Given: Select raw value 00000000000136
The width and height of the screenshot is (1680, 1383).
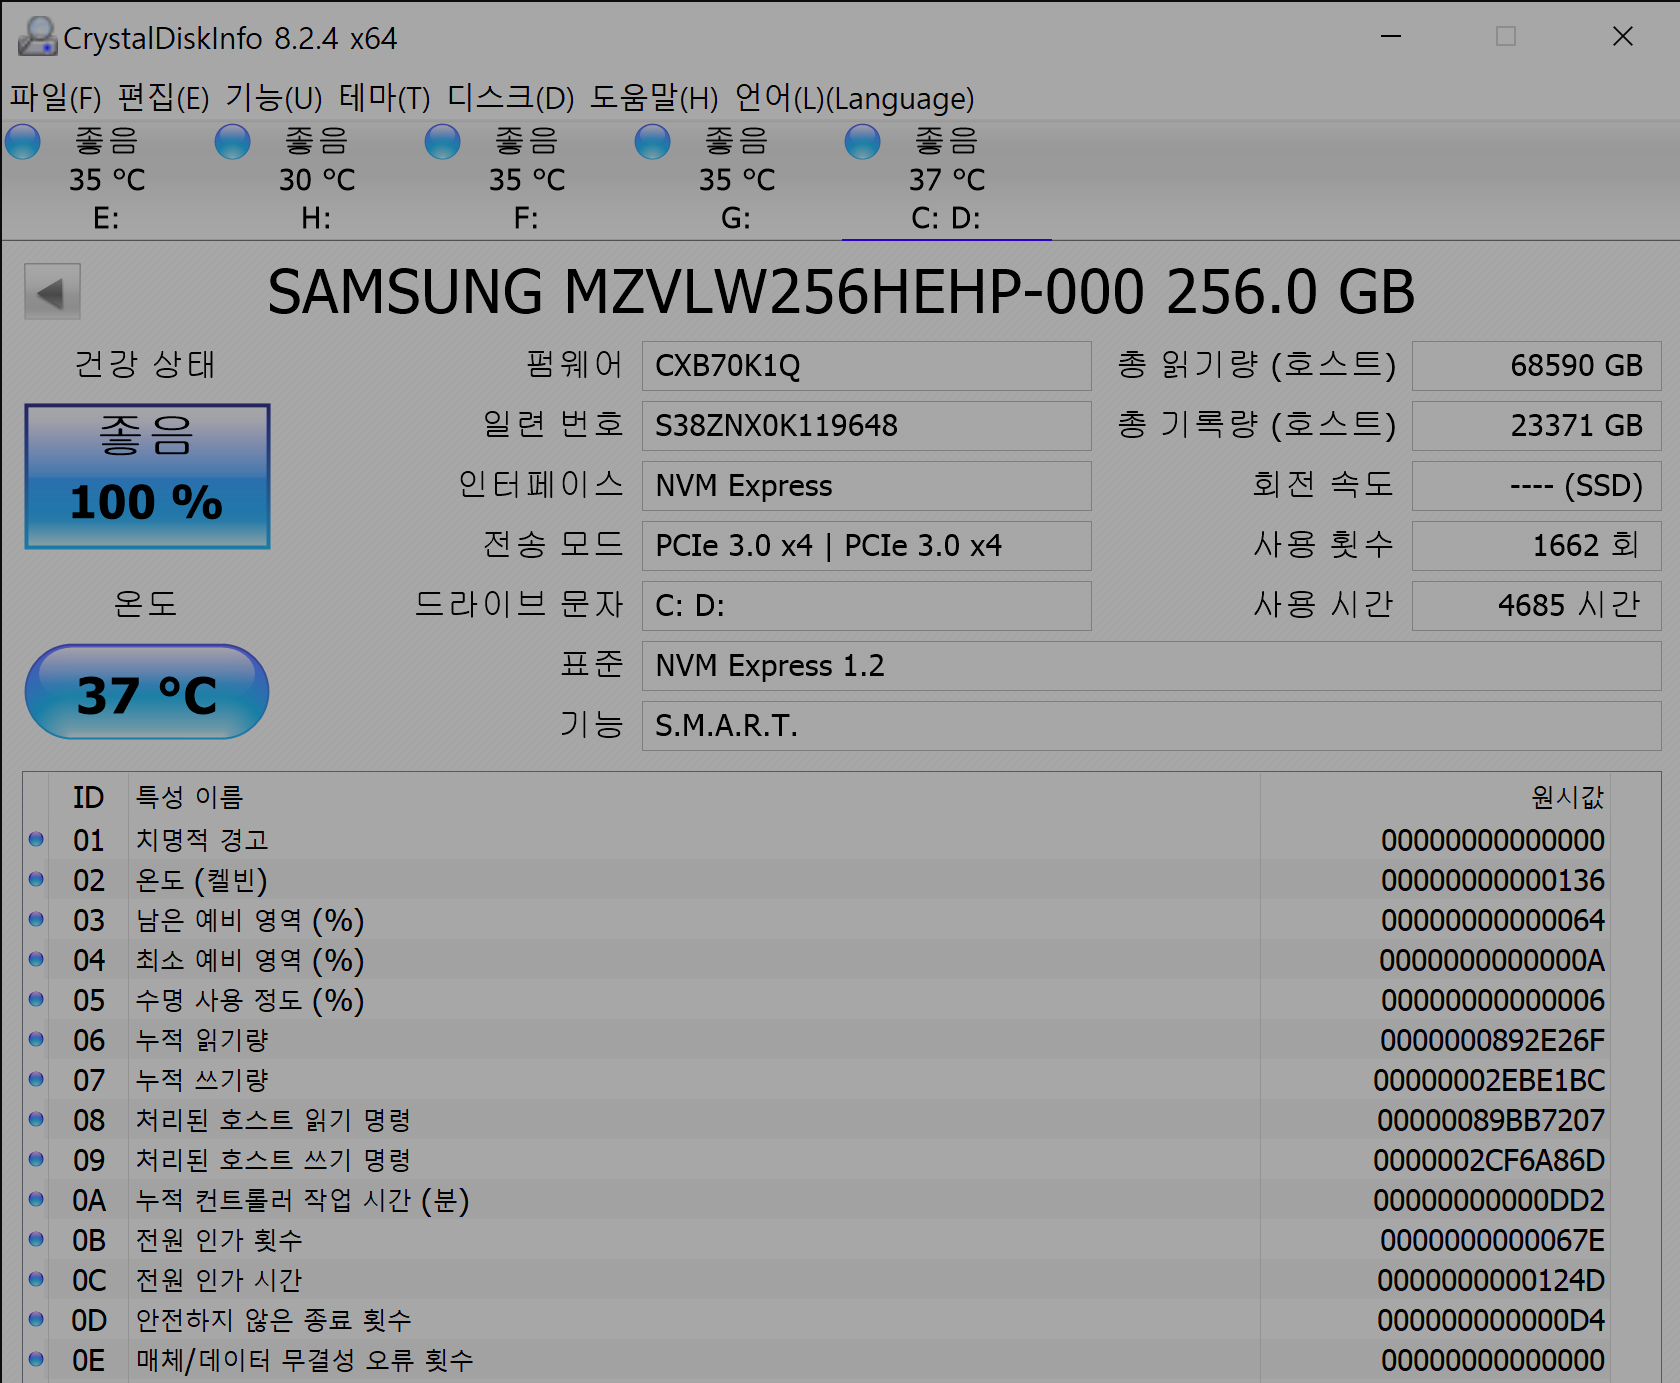Looking at the screenshot, I should pyautogui.click(x=1493, y=880).
